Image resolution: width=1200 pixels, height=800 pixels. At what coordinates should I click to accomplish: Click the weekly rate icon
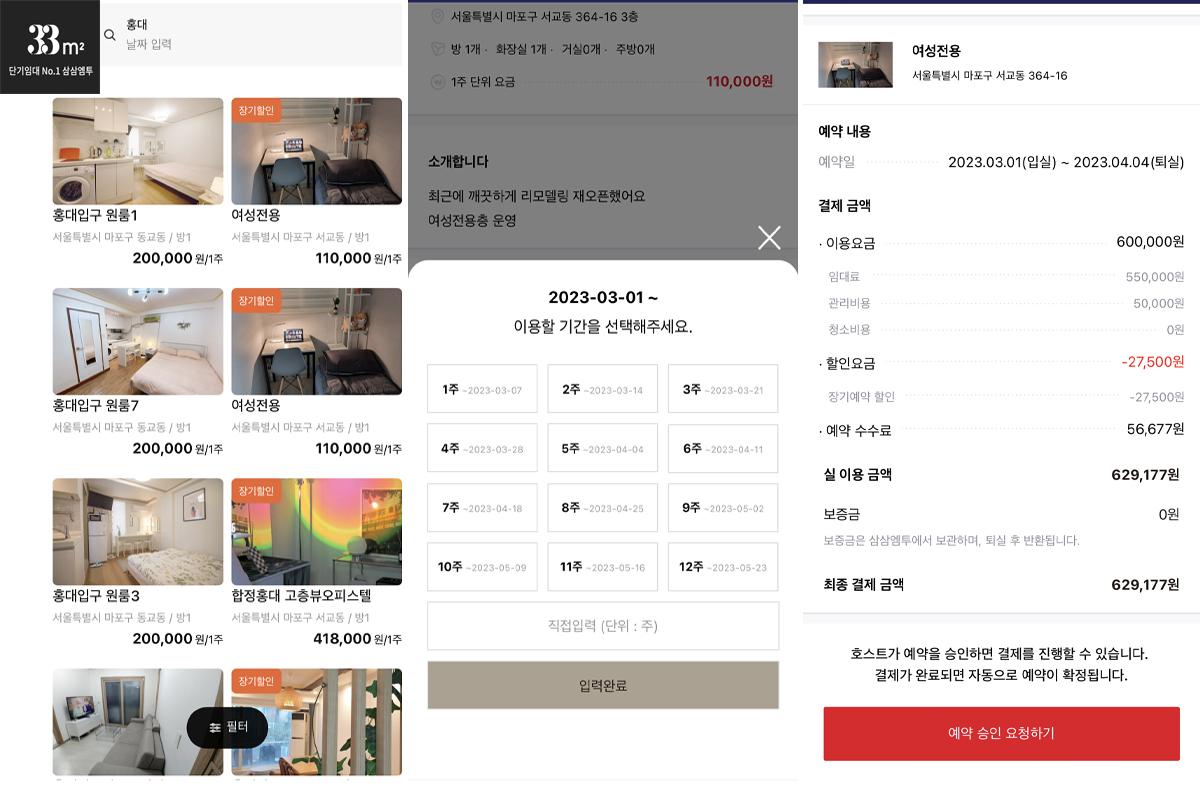[x=436, y=82]
